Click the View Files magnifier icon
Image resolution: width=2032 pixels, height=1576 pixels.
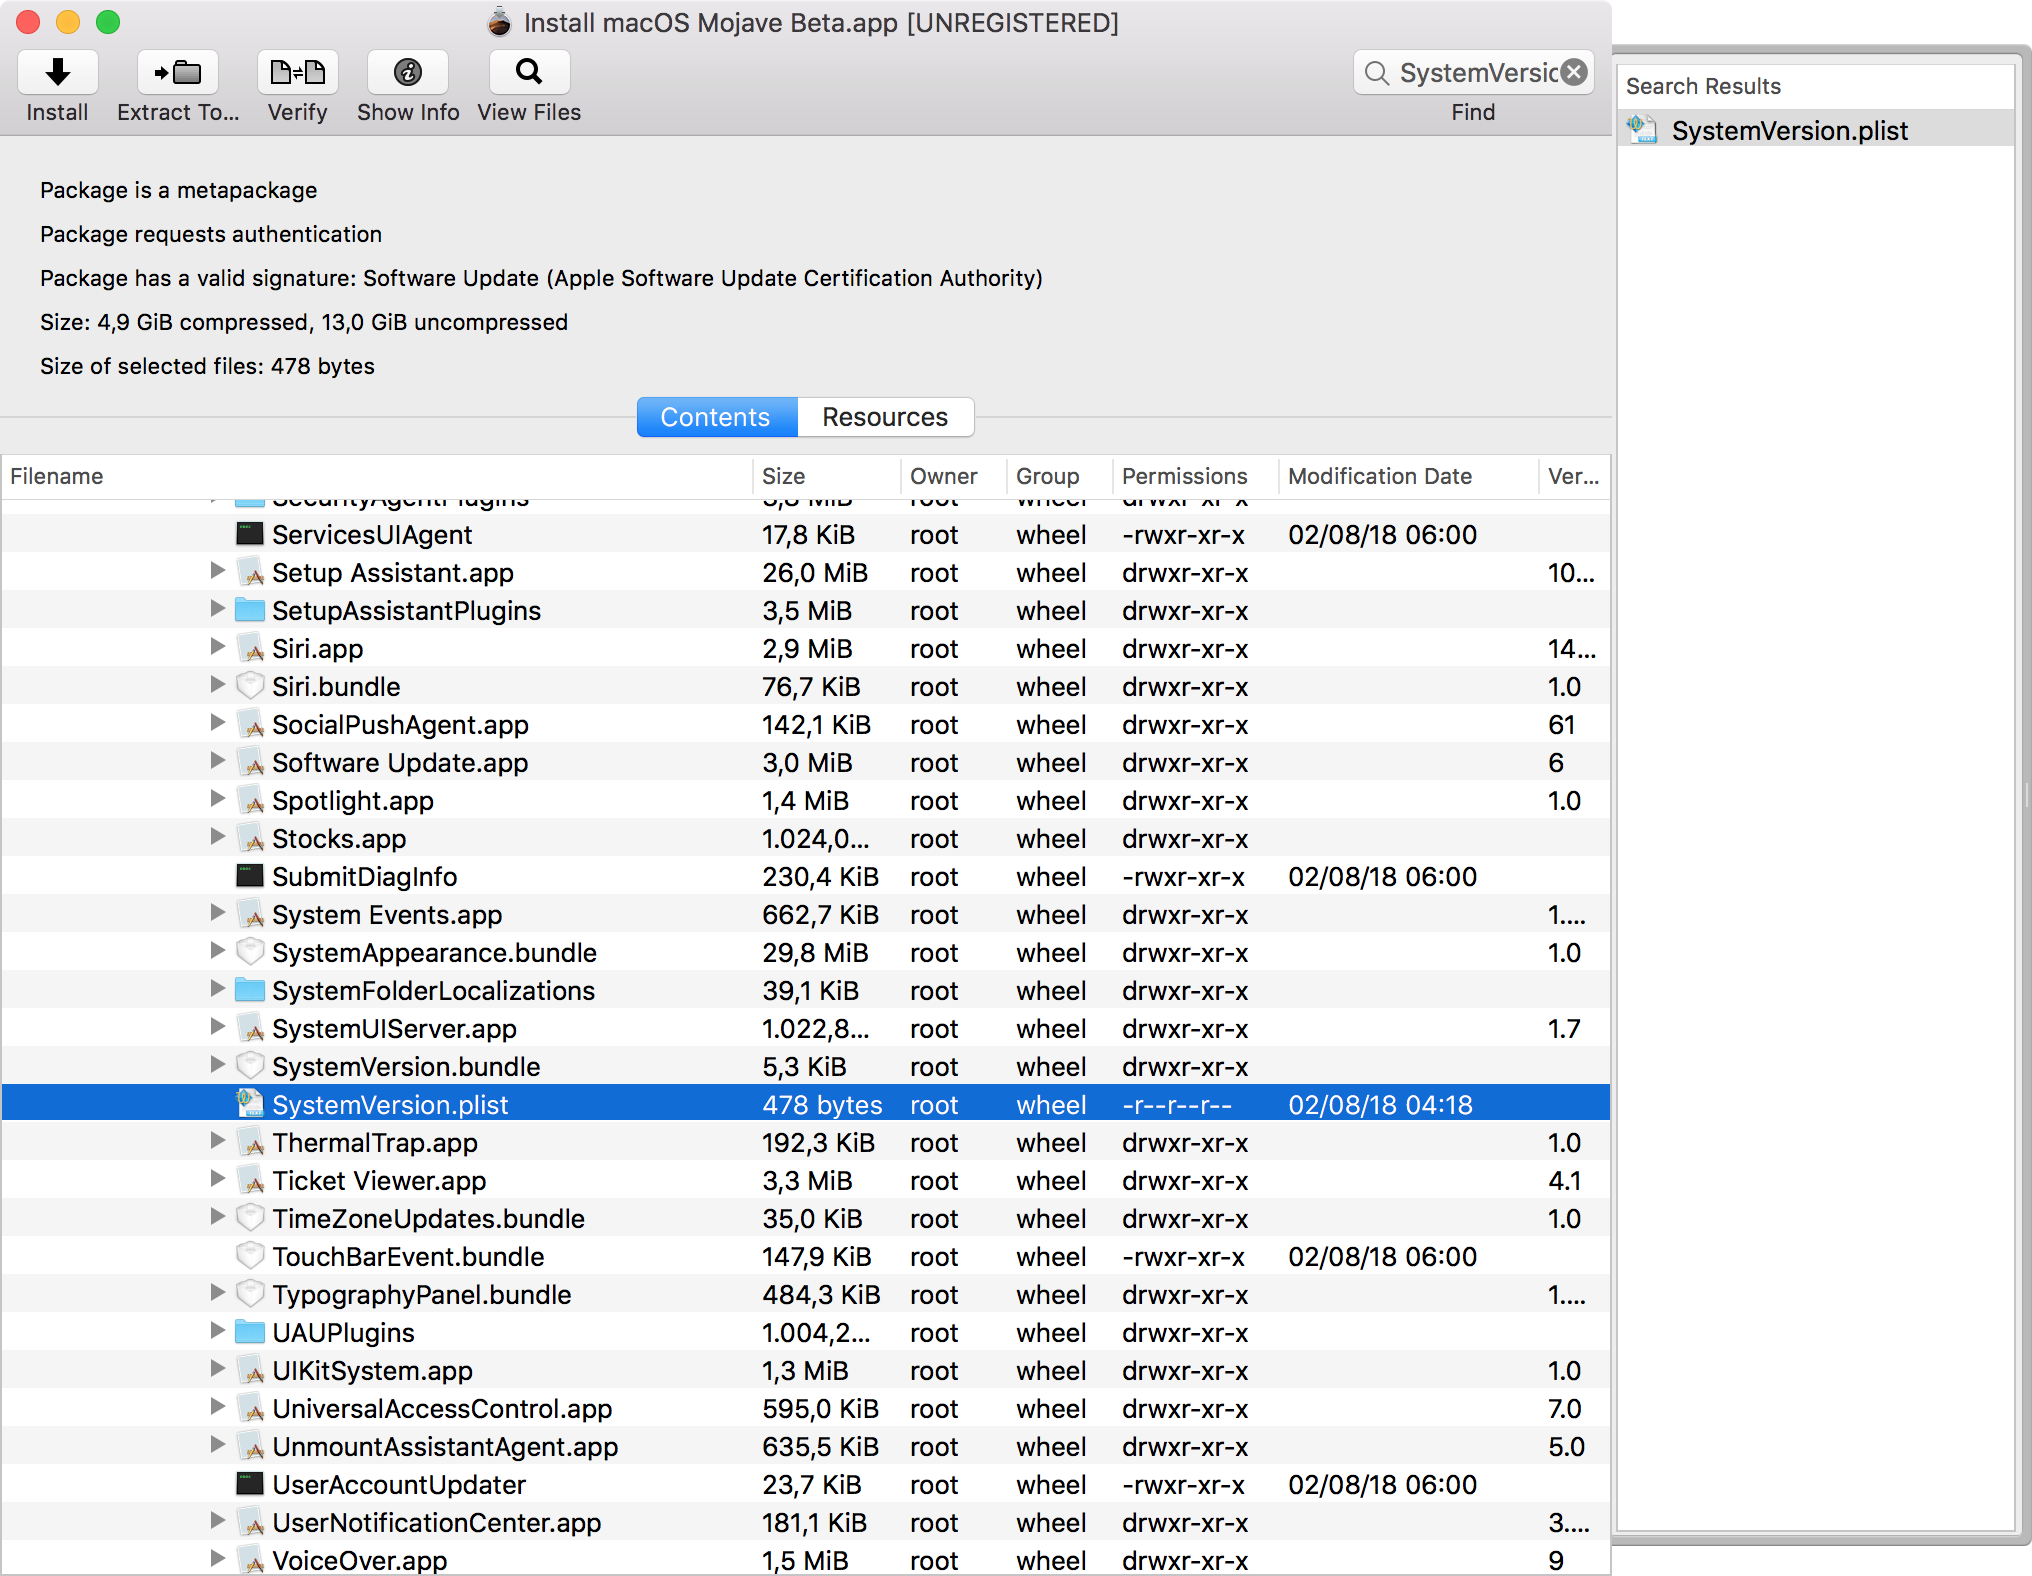coord(529,73)
